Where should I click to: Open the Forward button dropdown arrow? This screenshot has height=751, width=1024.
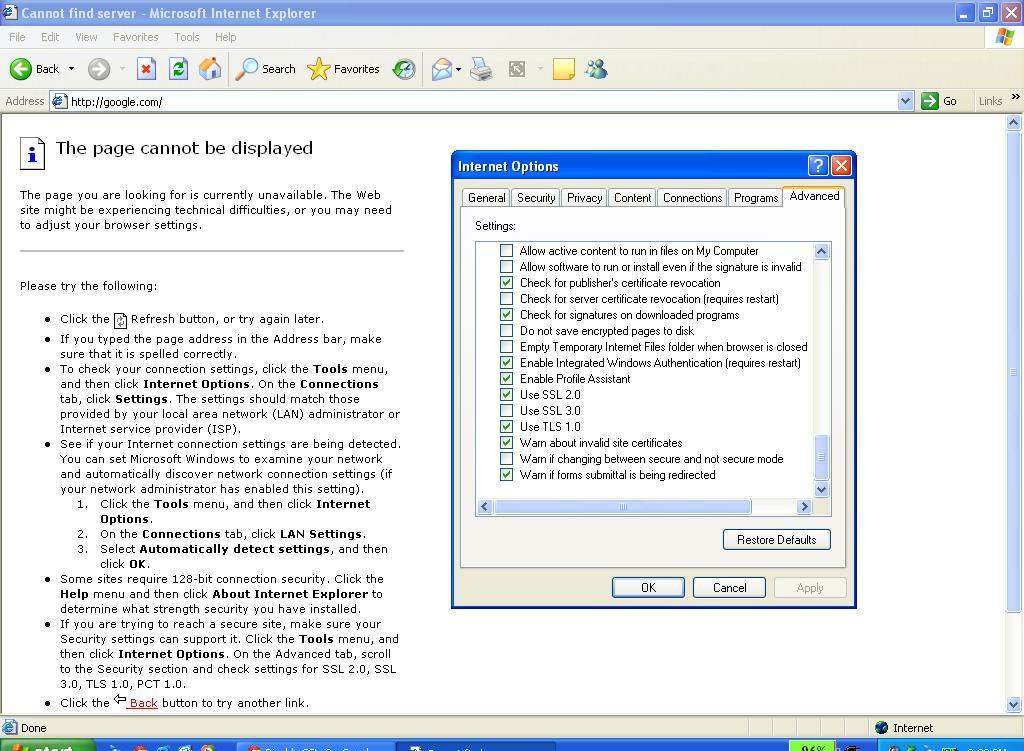122,69
